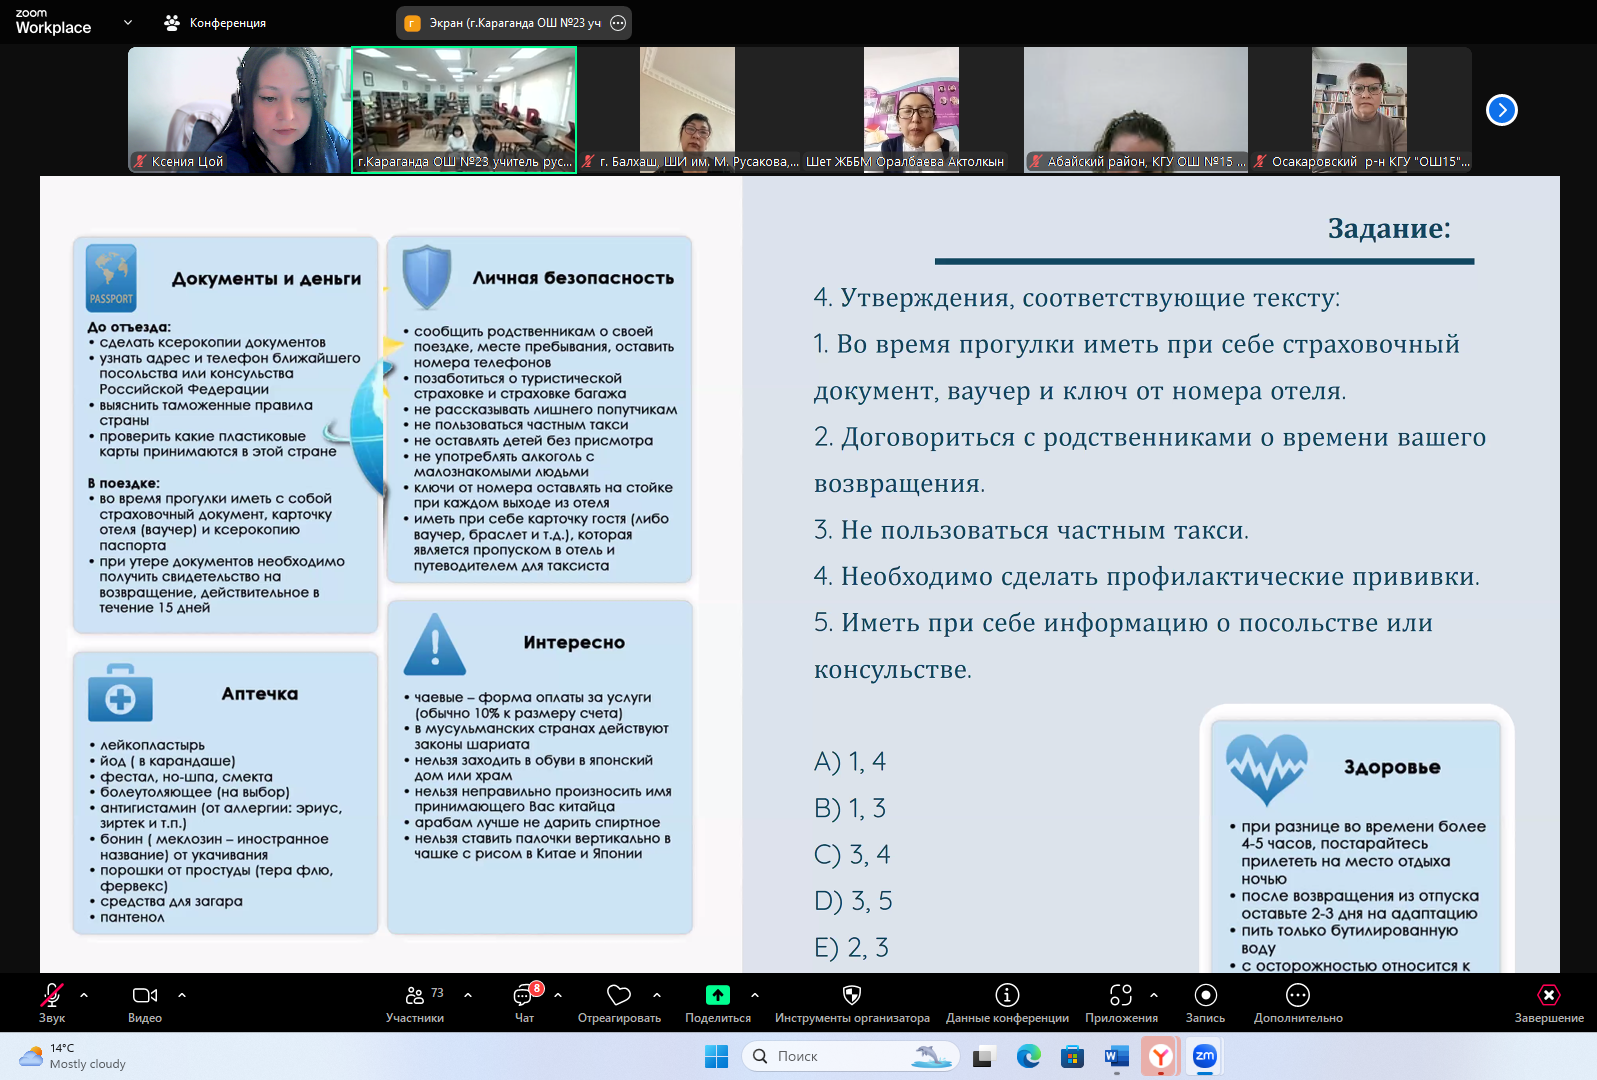Click answer option A) 1, 4

tap(850, 762)
